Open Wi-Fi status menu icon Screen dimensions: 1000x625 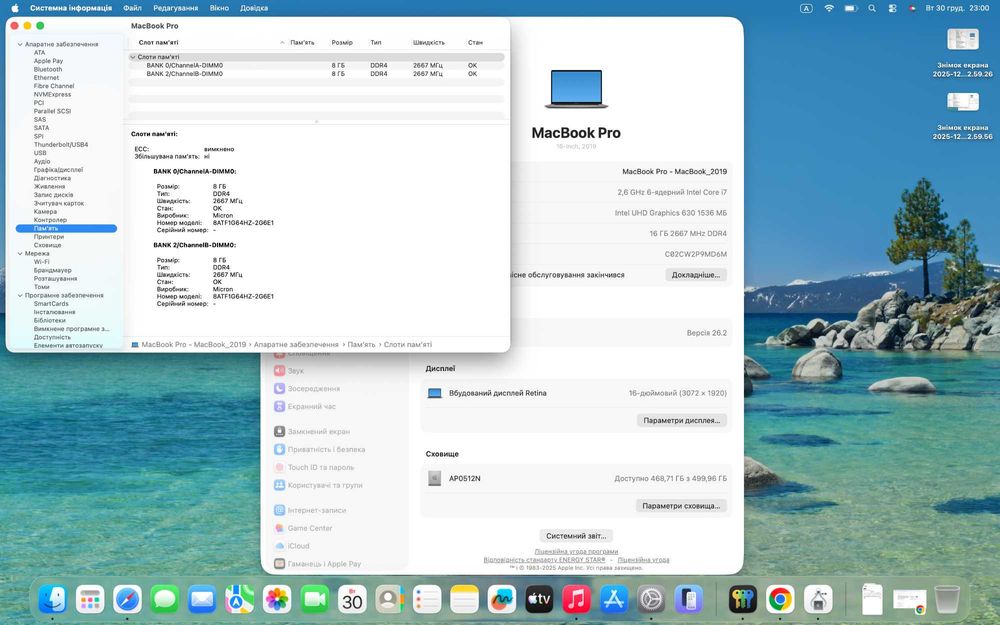click(829, 8)
